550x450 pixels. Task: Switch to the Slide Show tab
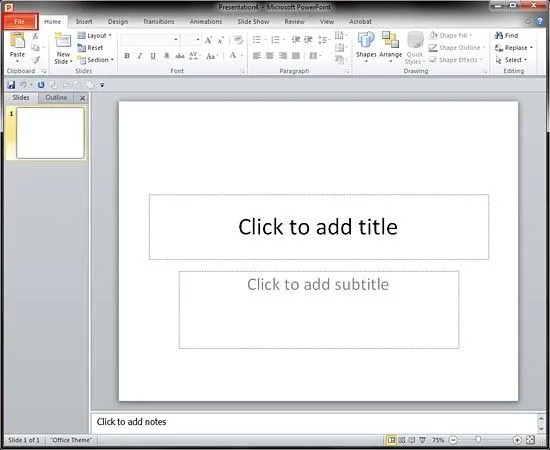tap(253, 21)
